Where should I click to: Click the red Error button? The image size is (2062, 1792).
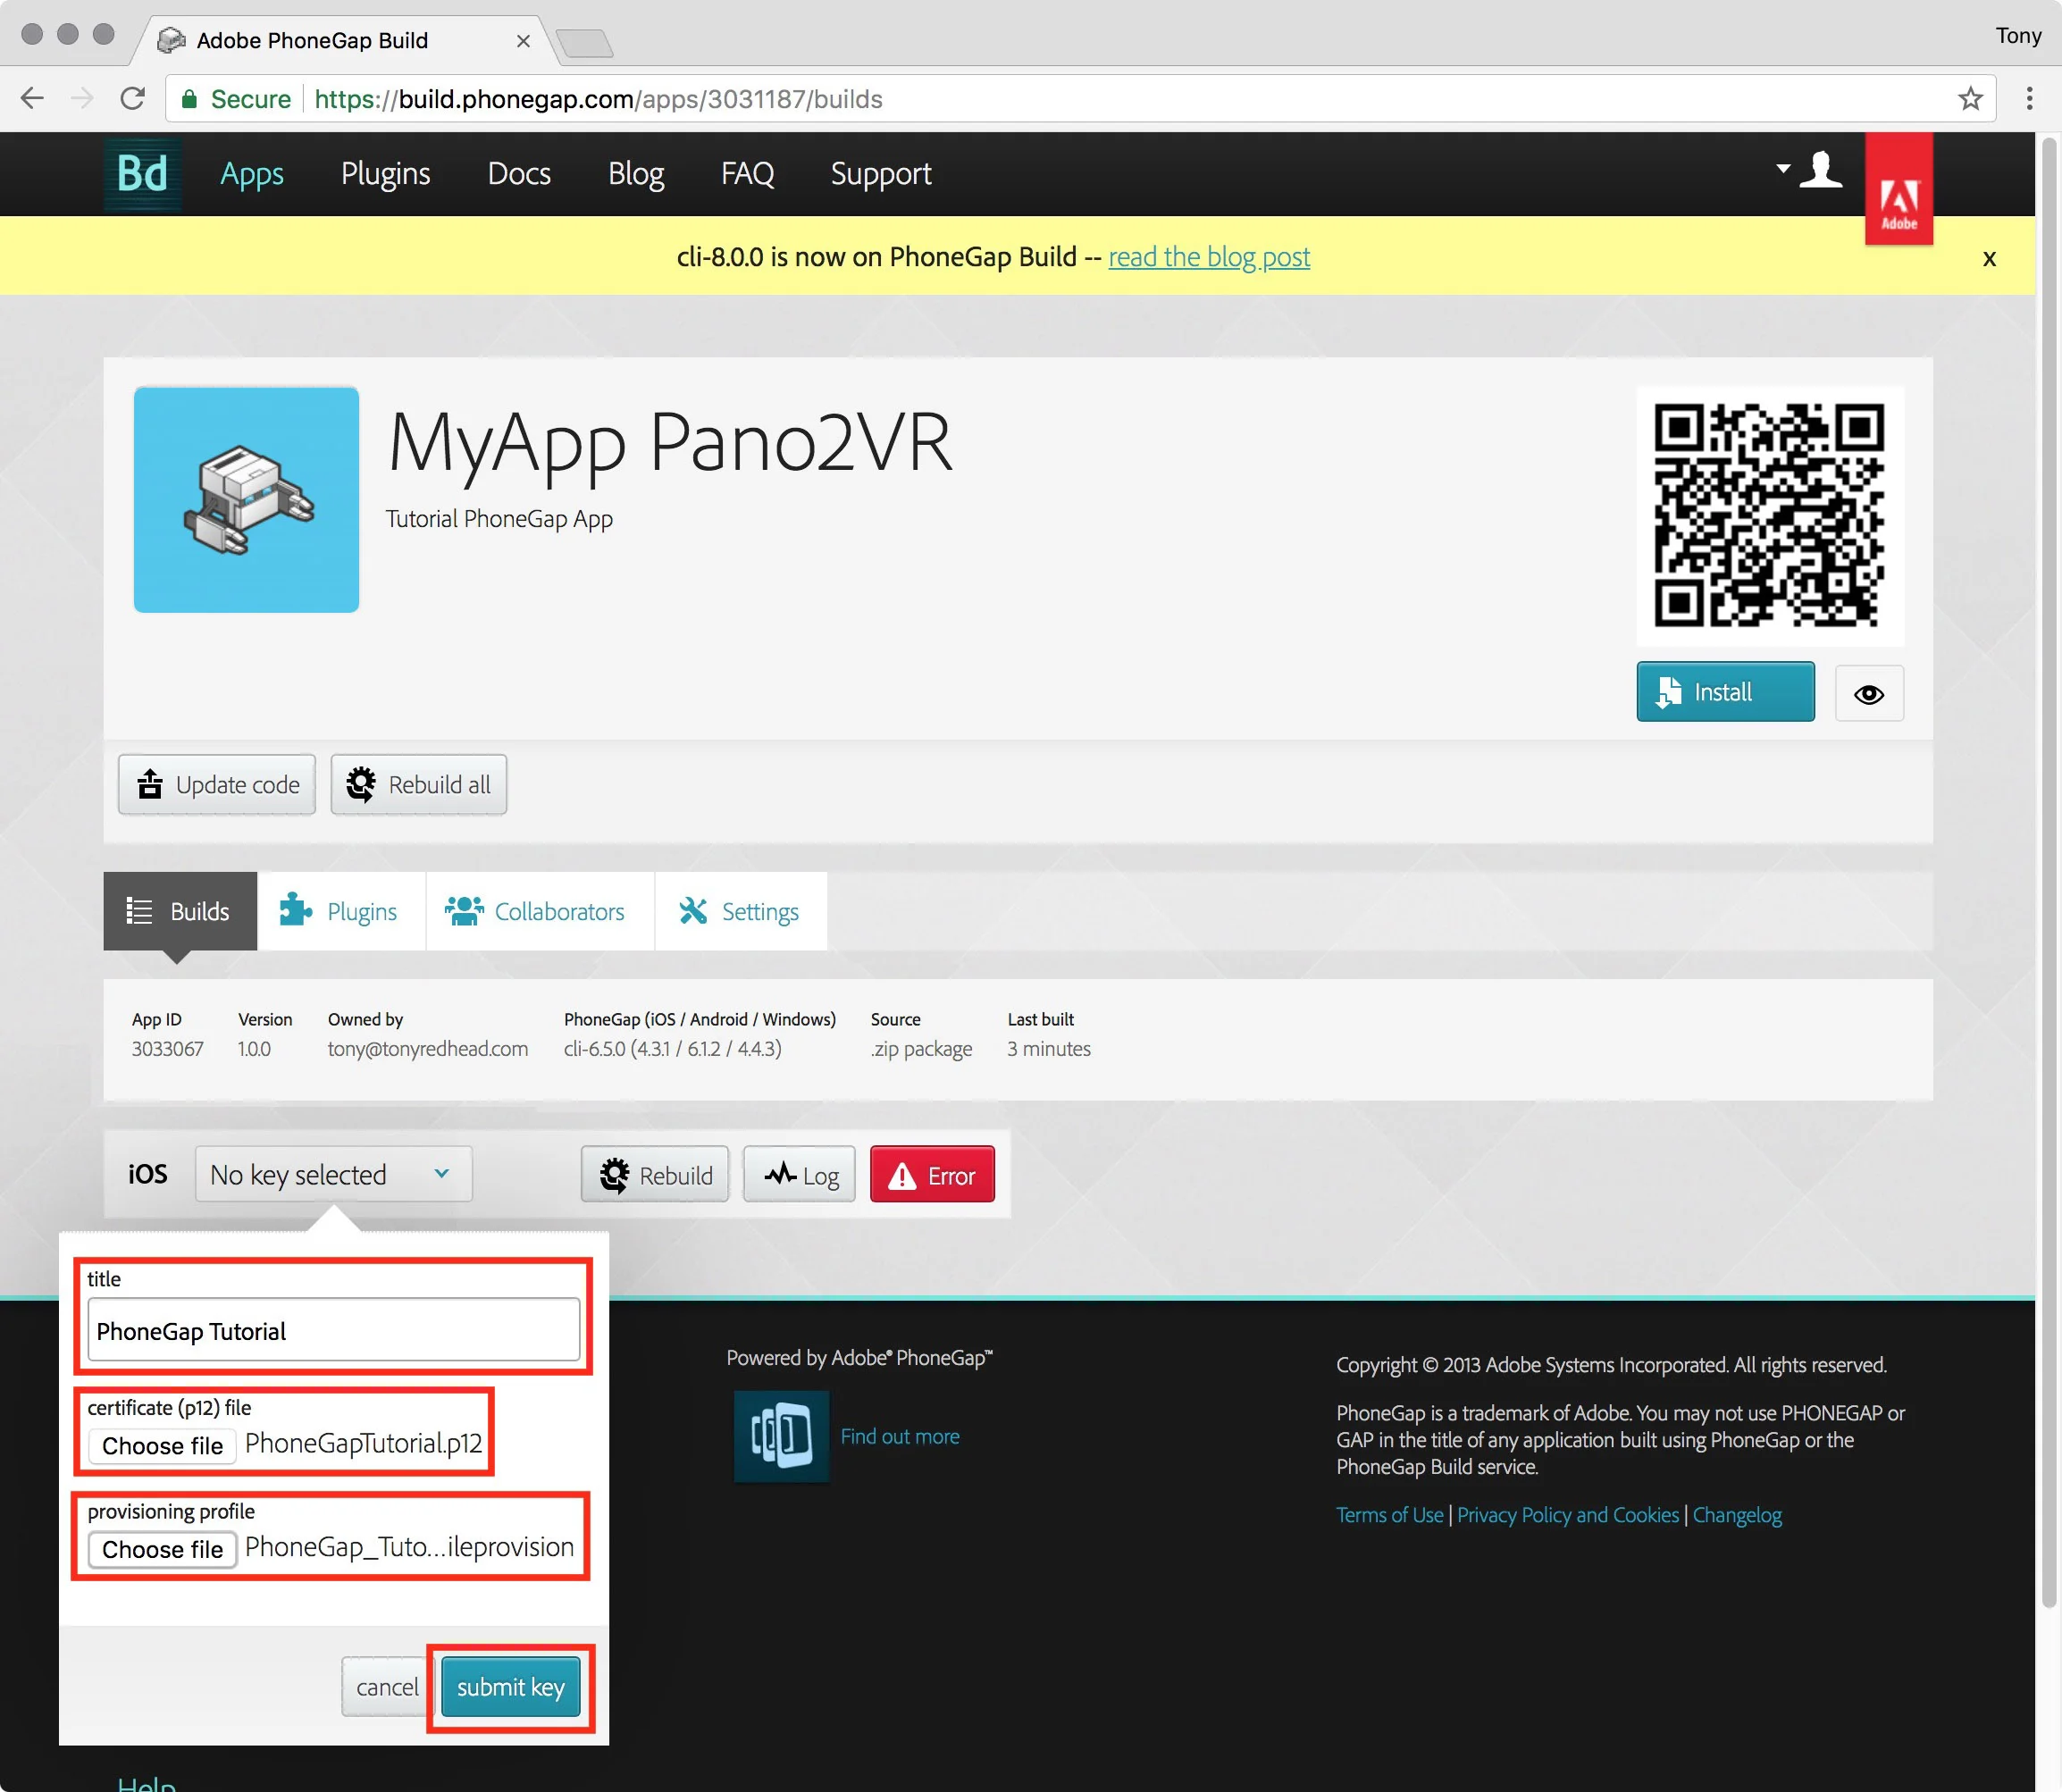[x=932, y=1175]
